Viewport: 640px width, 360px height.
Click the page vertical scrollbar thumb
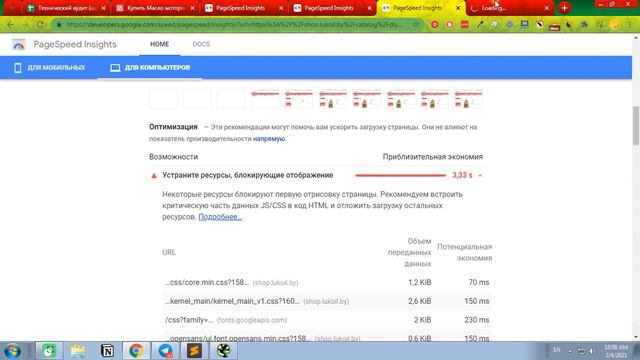tap(636, 125)
